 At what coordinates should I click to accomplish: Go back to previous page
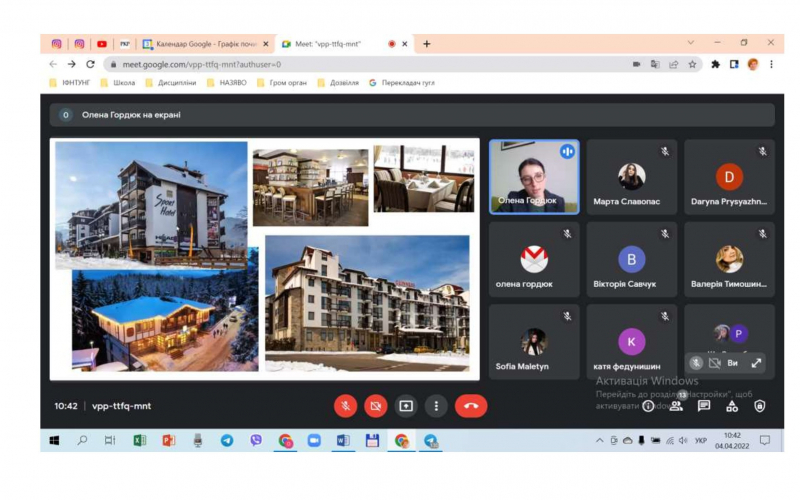53,64
